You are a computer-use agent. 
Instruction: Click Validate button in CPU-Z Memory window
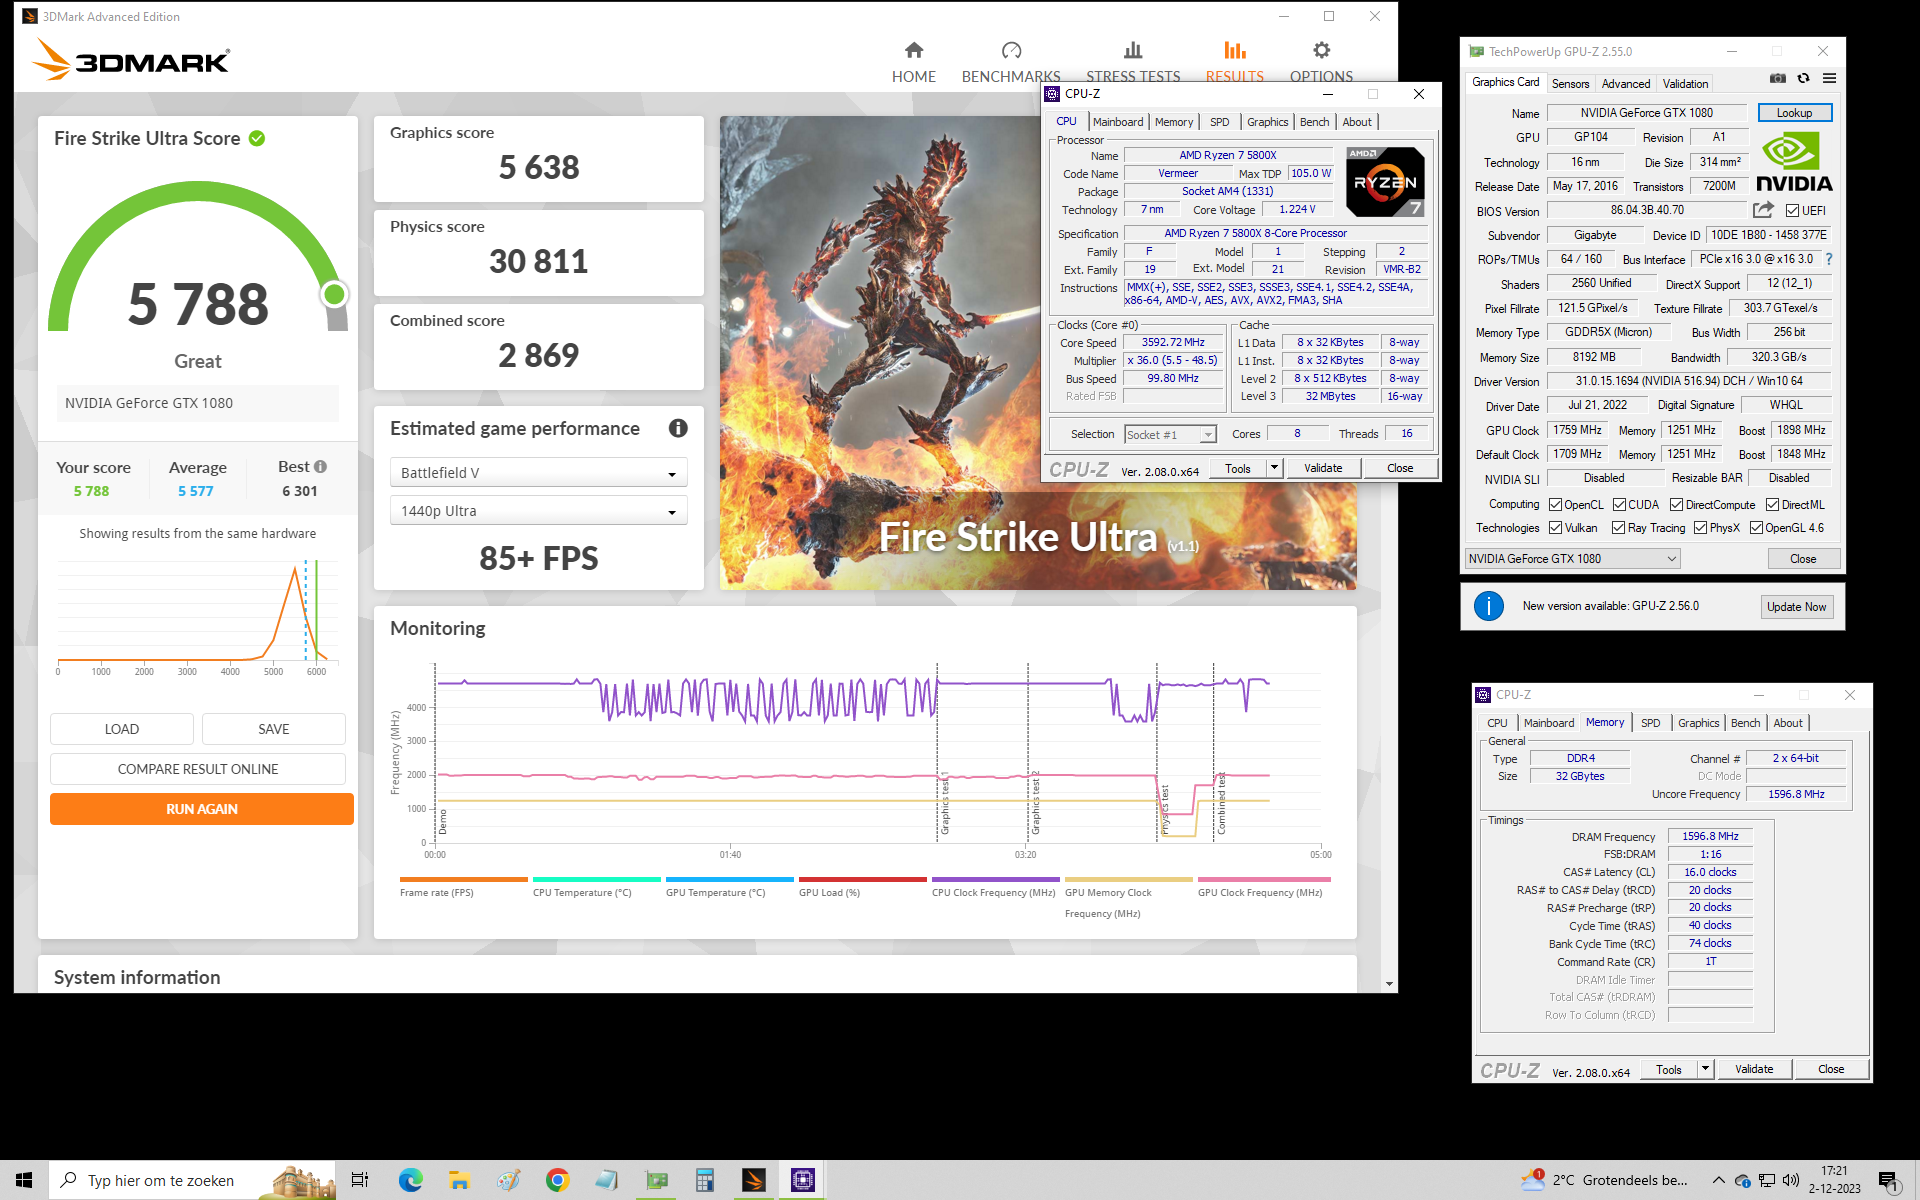[1754, 1069]
